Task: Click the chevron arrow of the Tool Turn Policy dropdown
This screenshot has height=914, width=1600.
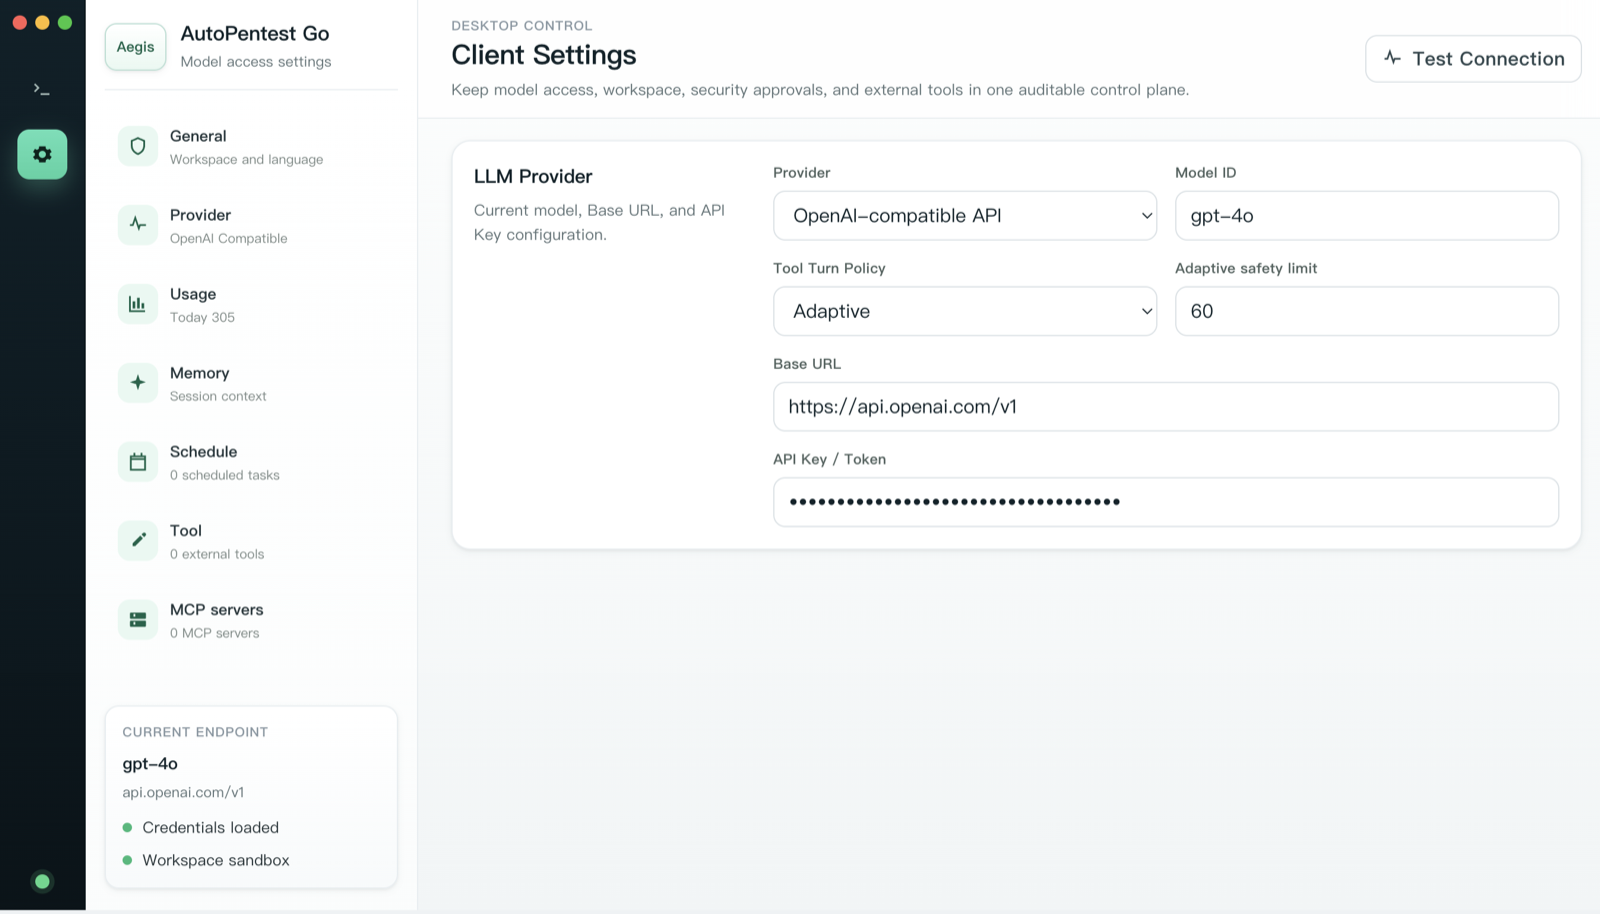Action: pos(1146,312)
